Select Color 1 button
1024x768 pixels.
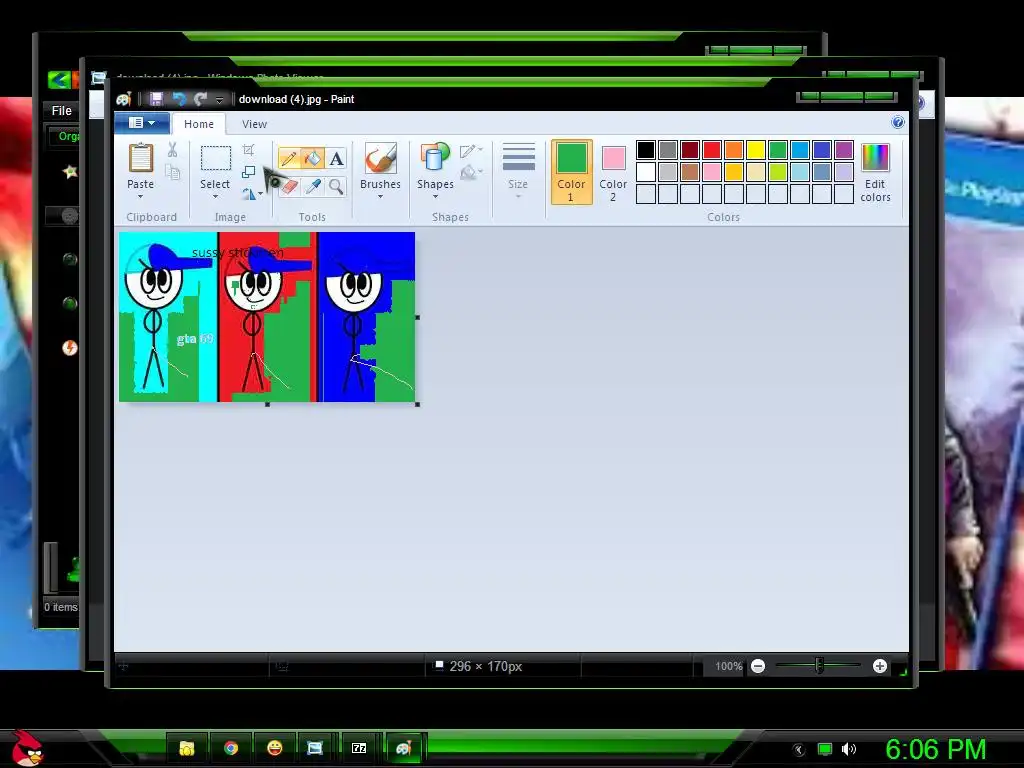click(571, 172)
